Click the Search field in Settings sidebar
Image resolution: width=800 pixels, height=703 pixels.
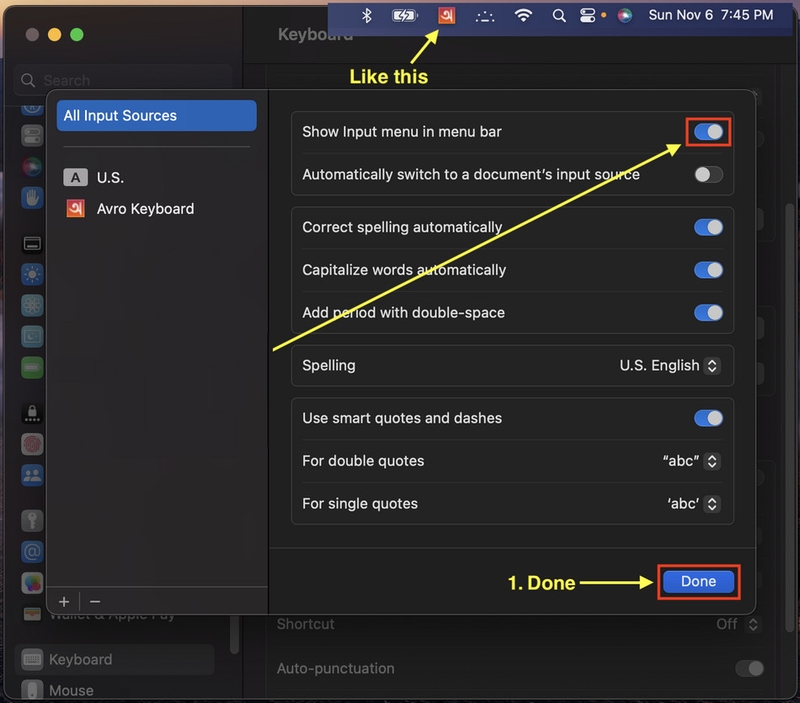click(x=123, y=81)
